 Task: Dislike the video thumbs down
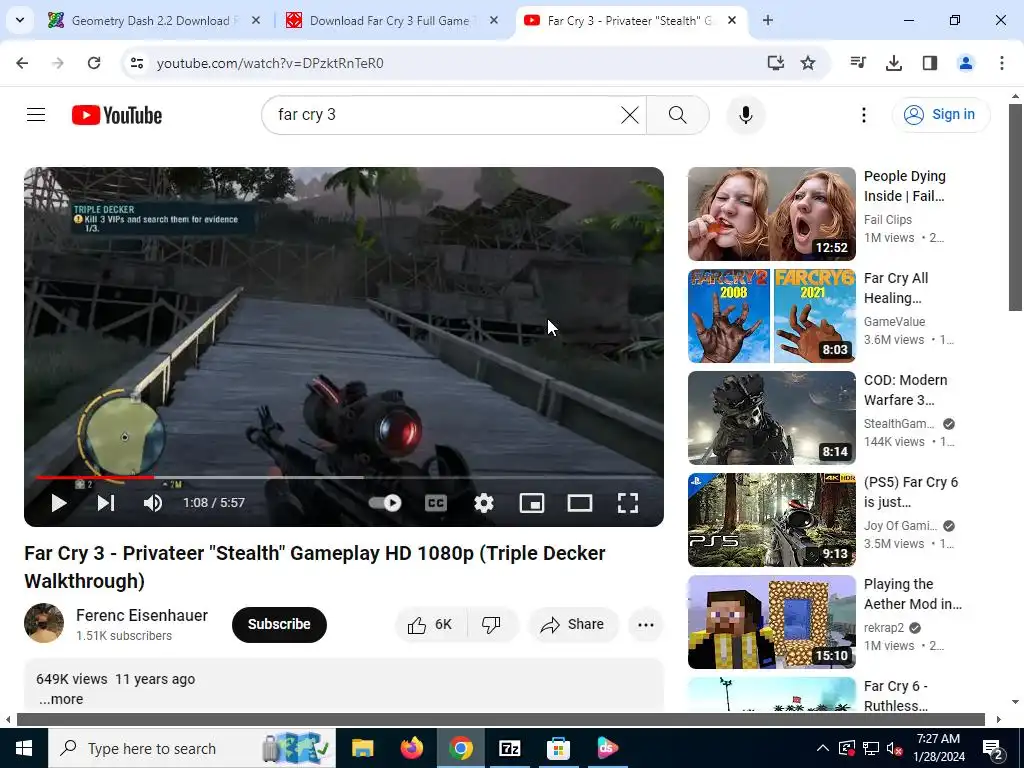coord(492,625)
